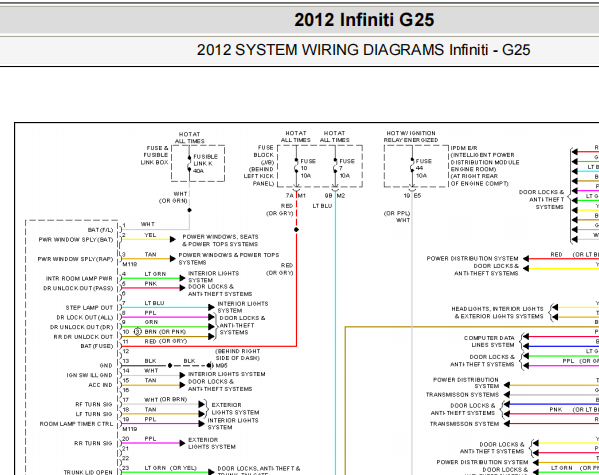Select the 'PWR WINDOW SPLY (BAT)' terminal label

tap(76, 240)
